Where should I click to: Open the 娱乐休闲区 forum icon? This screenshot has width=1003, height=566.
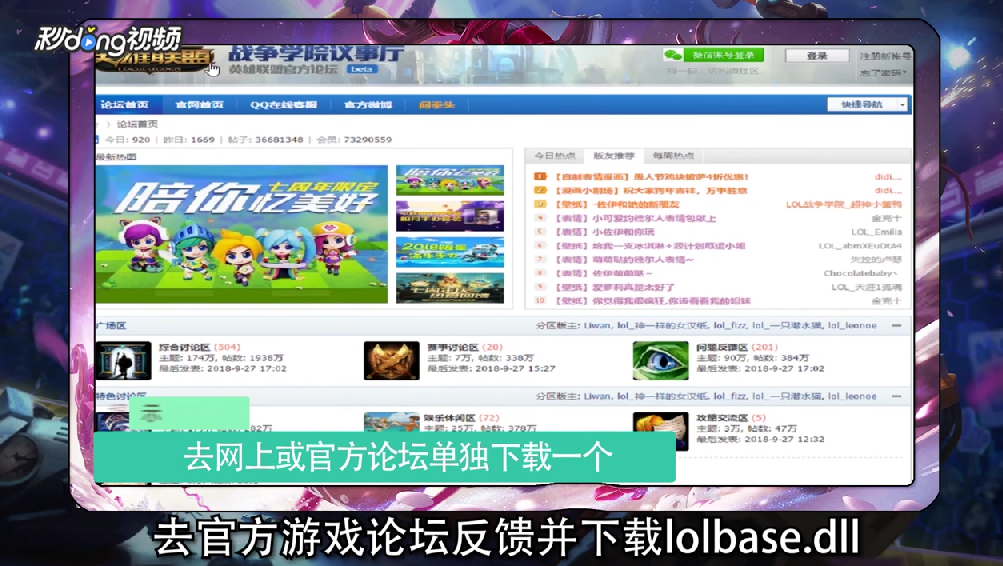tap(391, 422)
